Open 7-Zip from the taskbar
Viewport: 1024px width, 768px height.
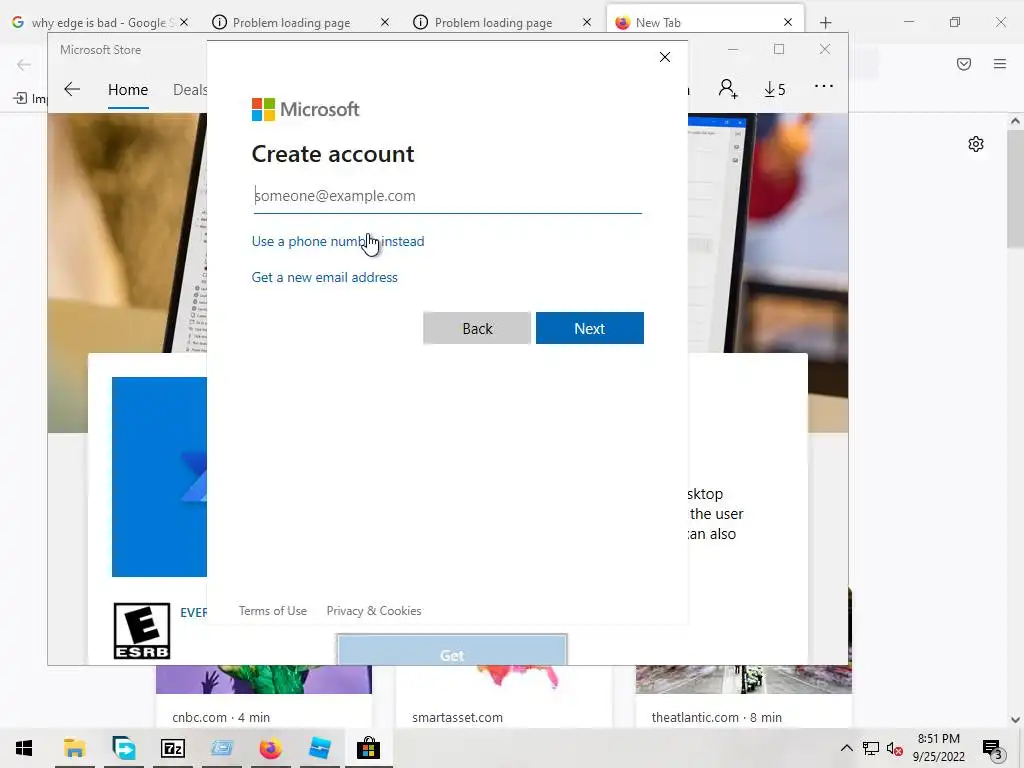[x=173, y=748]
